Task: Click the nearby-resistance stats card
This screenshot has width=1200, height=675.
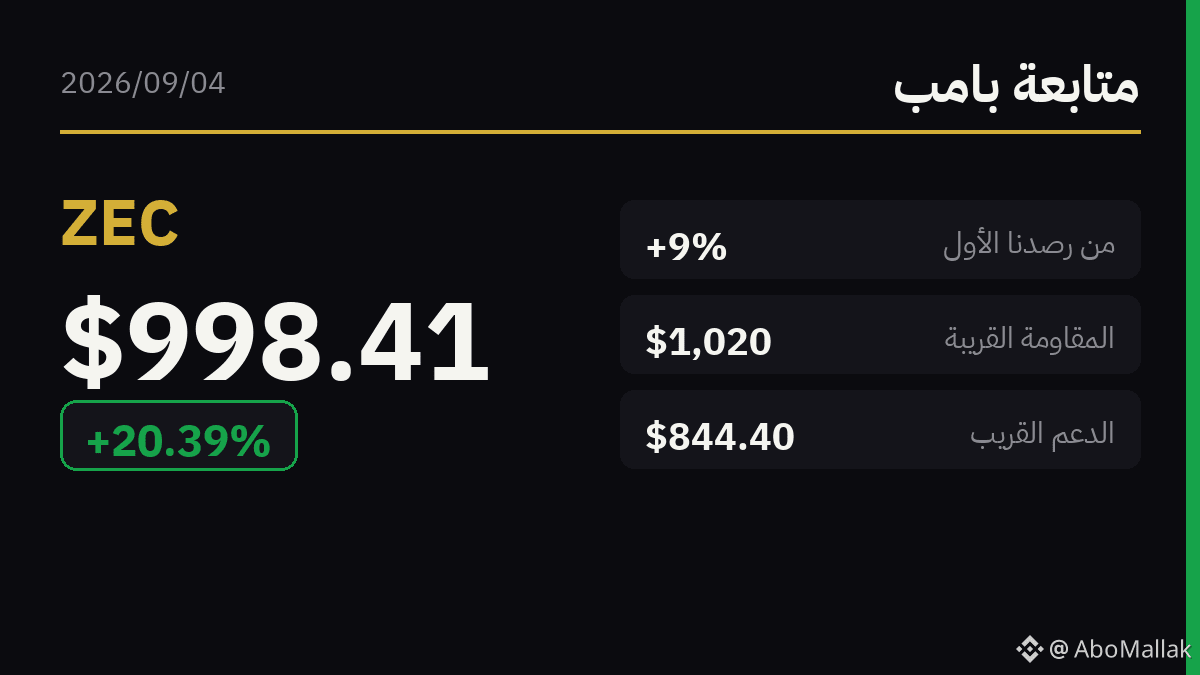Action: coord(880,335)
